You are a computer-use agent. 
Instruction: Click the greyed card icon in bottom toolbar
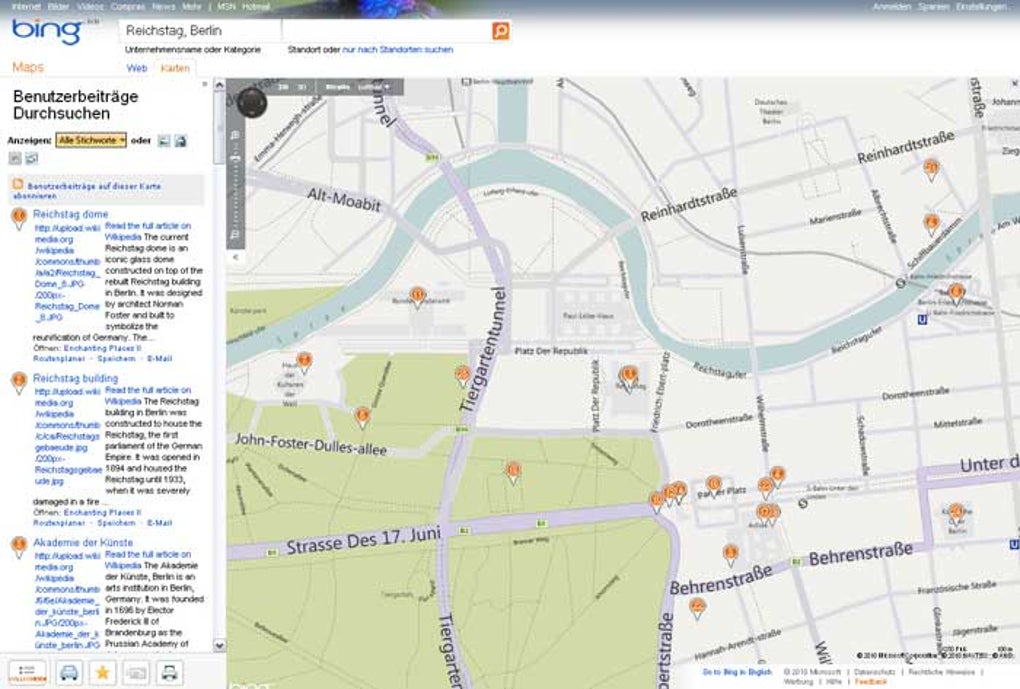pyautogui.click(x=136, y=673)
